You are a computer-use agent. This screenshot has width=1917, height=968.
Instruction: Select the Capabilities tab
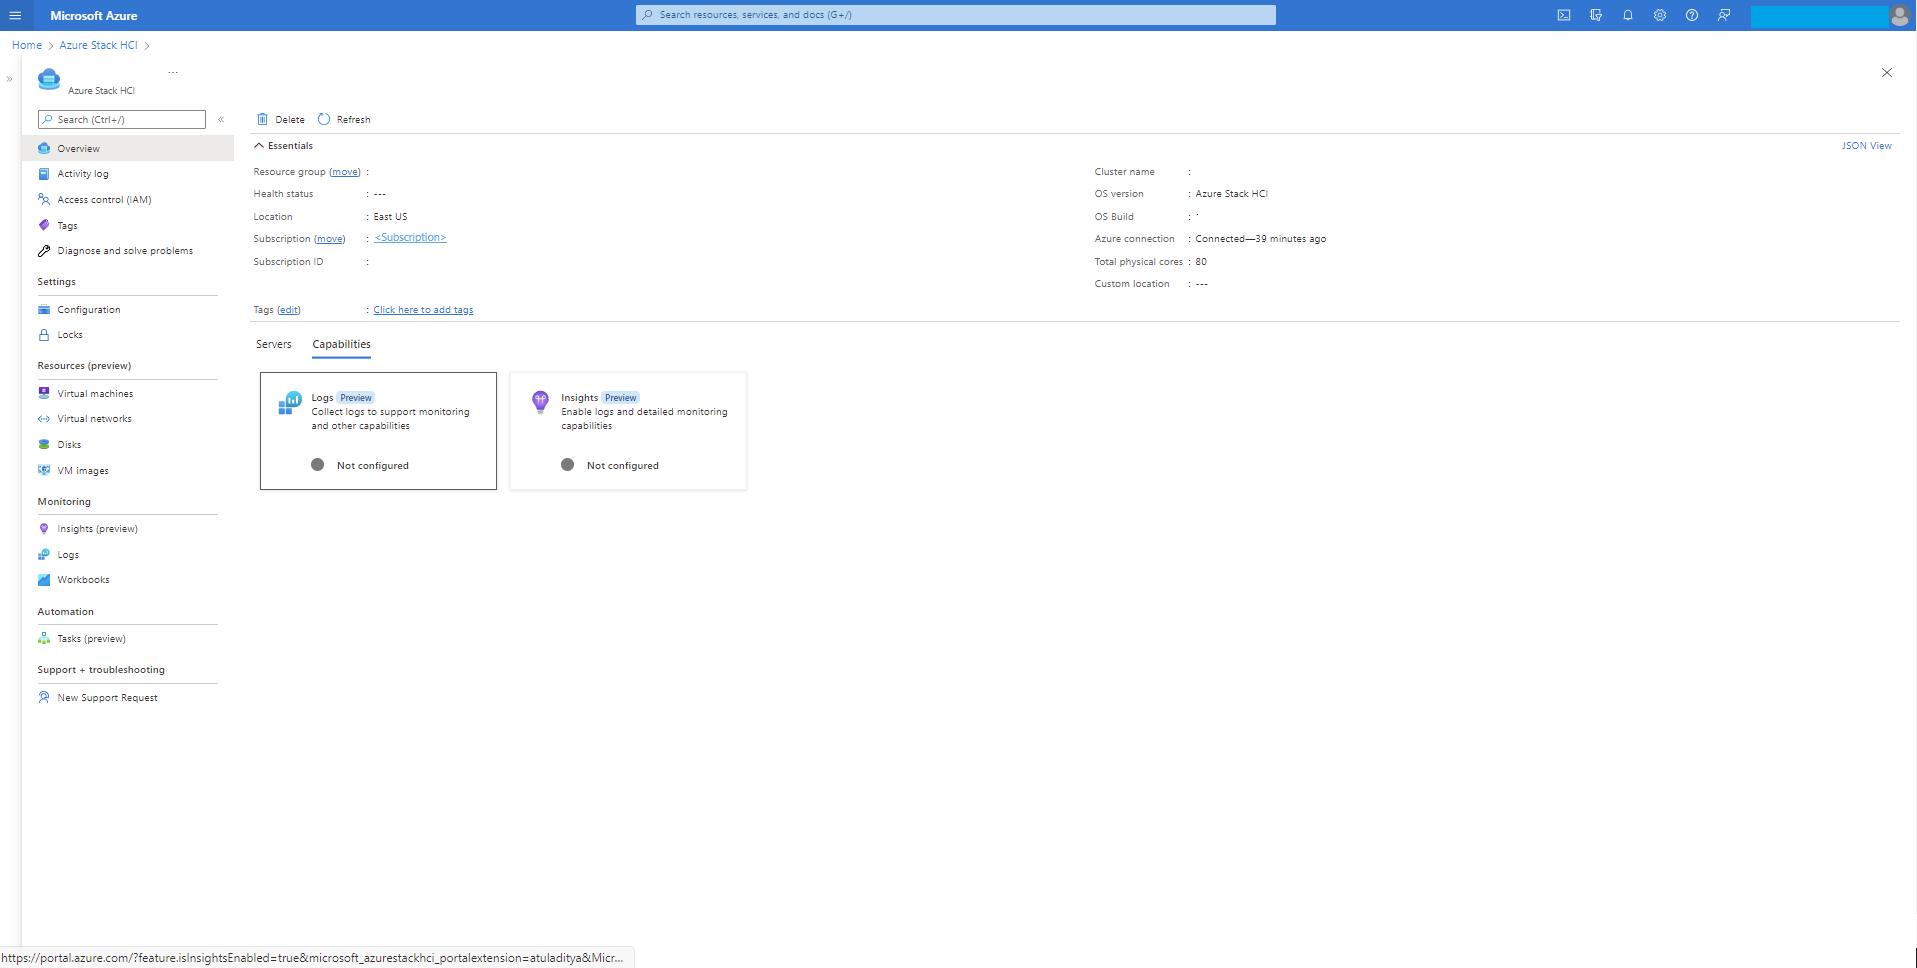pos(340,344)
